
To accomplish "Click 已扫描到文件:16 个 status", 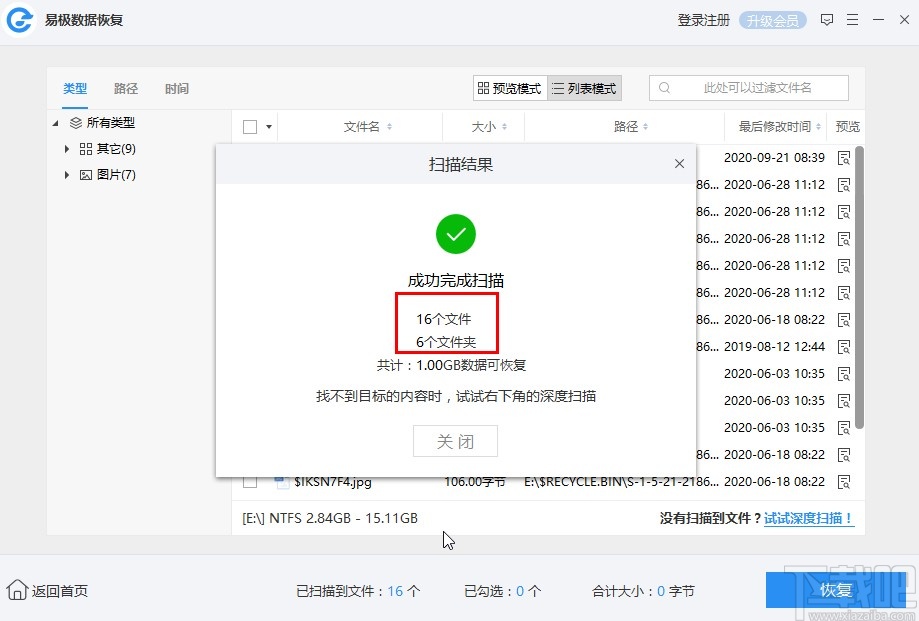I will coord(358,591).
